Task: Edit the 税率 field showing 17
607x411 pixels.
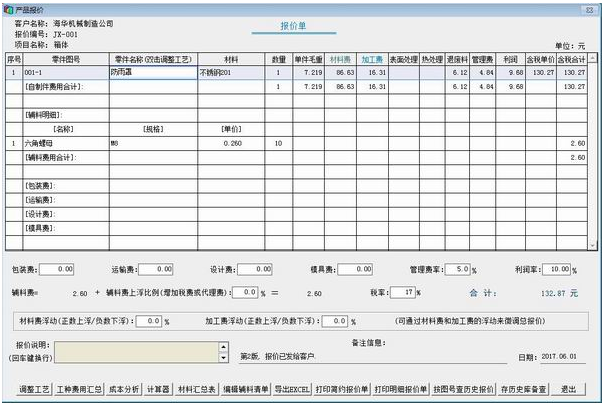Action: pyautogui.click(x=403, y=292)
